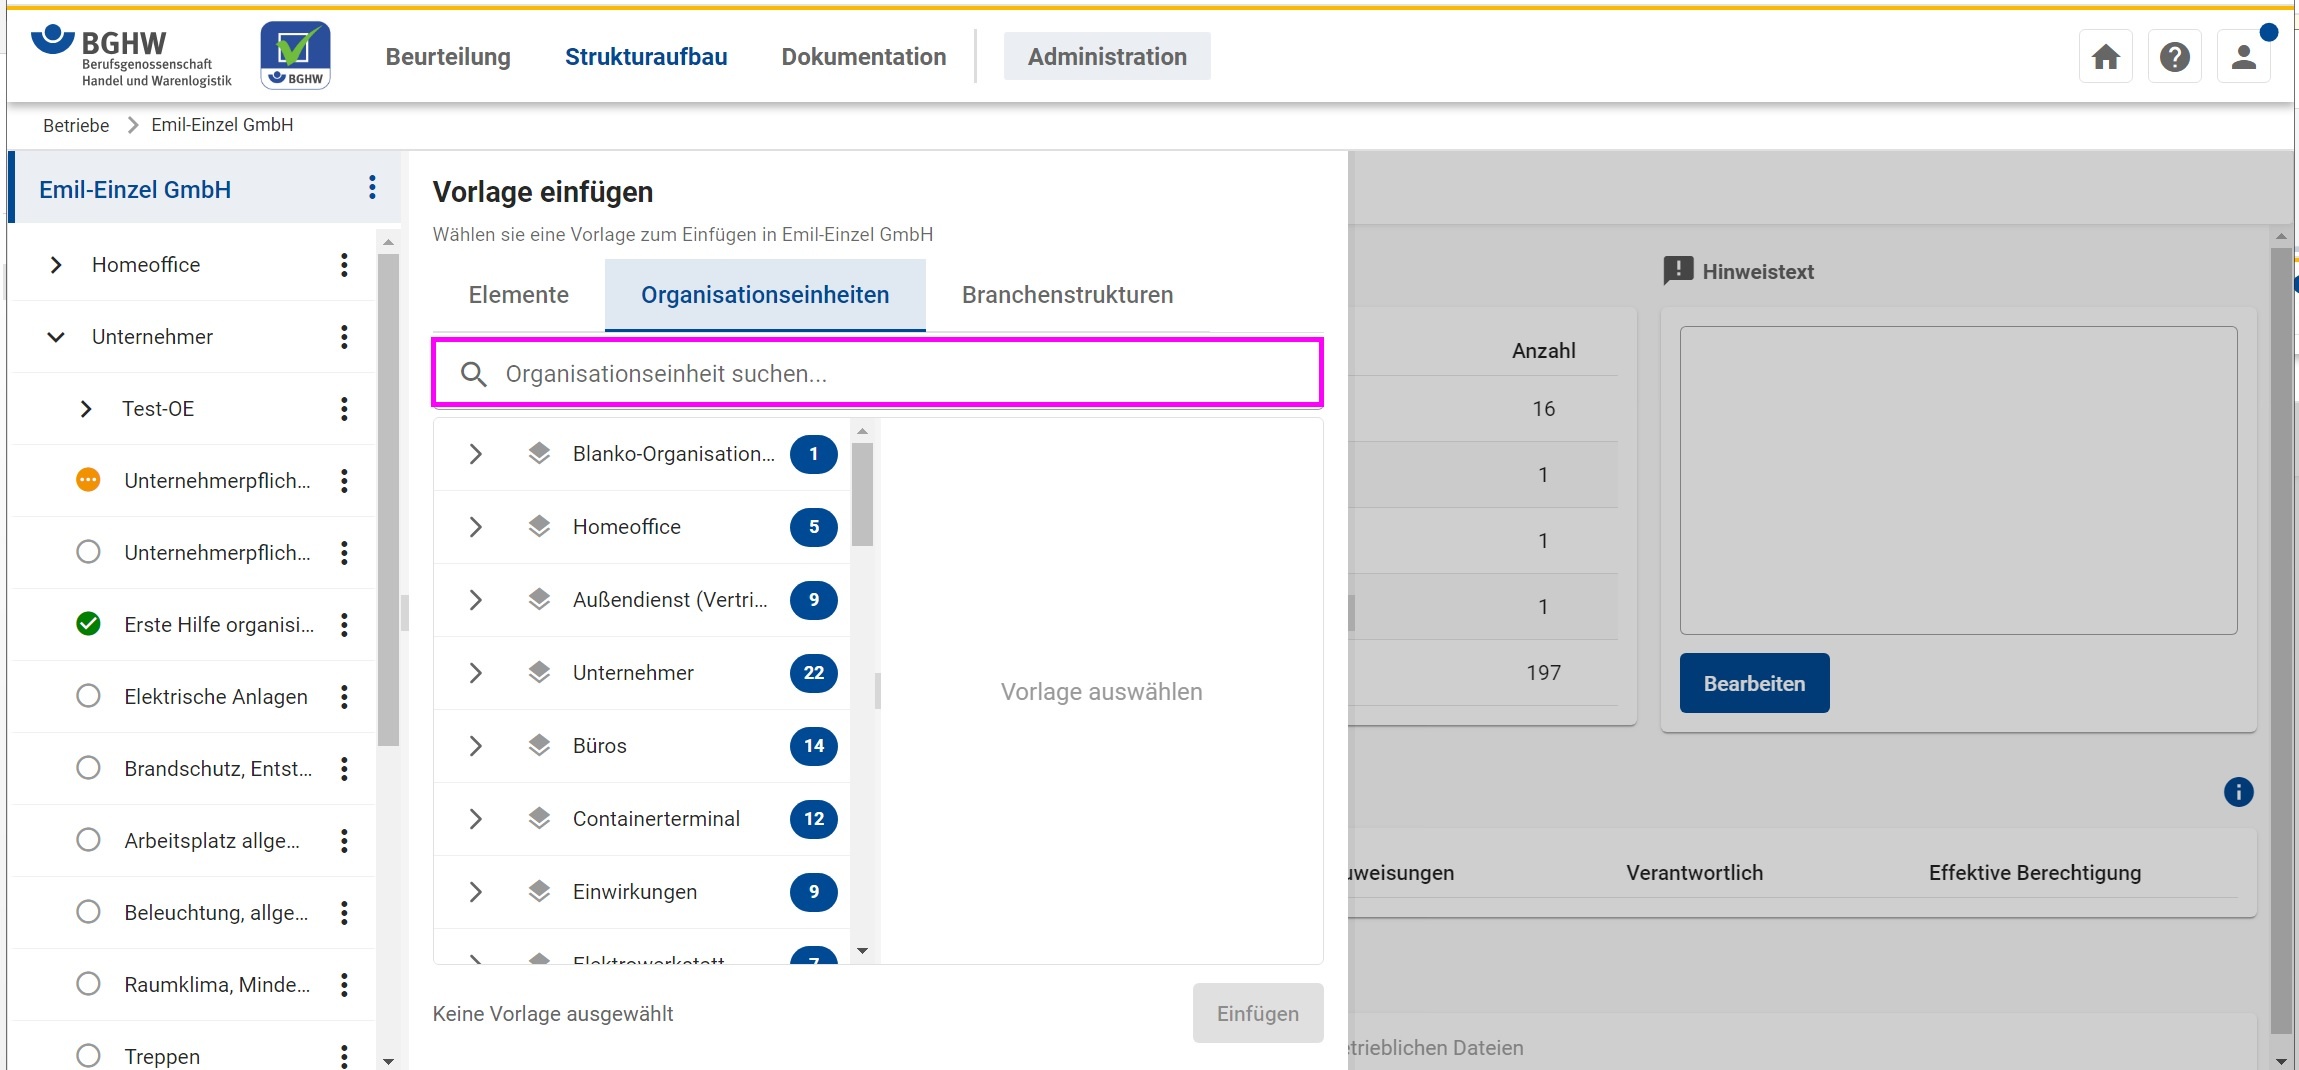Expand the Containerterminal template

tap(476, 819)
